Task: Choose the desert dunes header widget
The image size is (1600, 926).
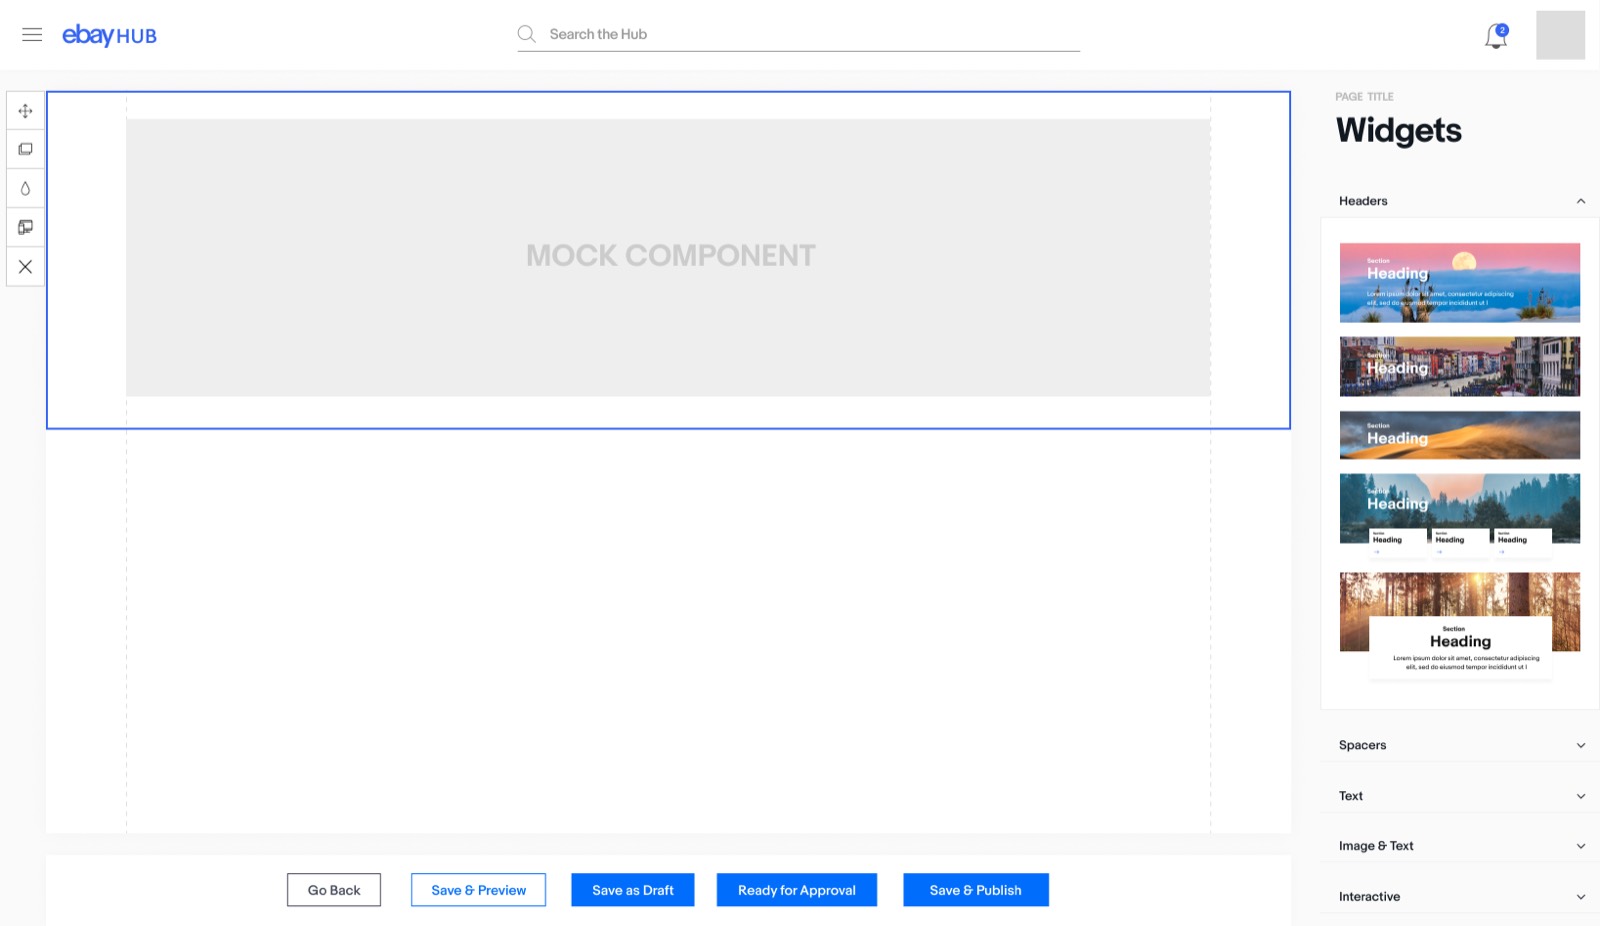Action: click(x=1460, y=435)
